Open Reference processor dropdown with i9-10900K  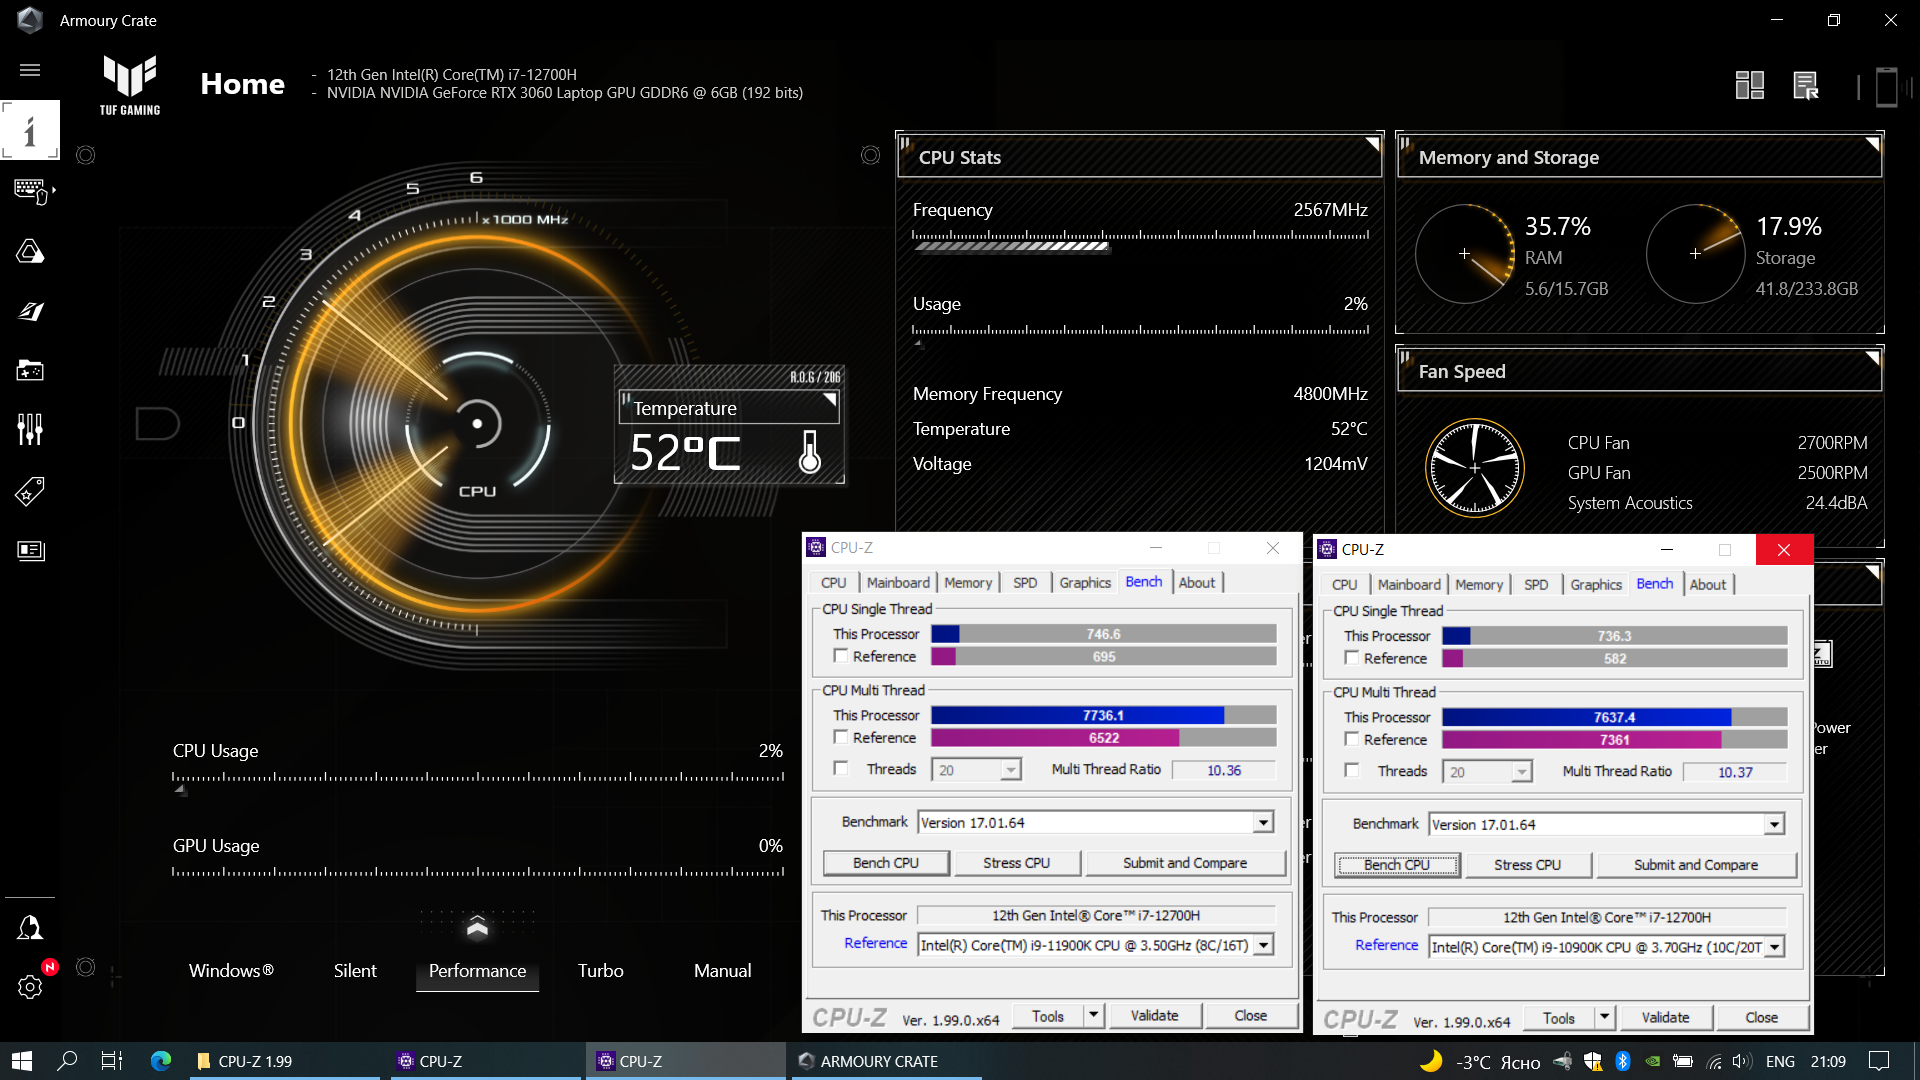1774,947
